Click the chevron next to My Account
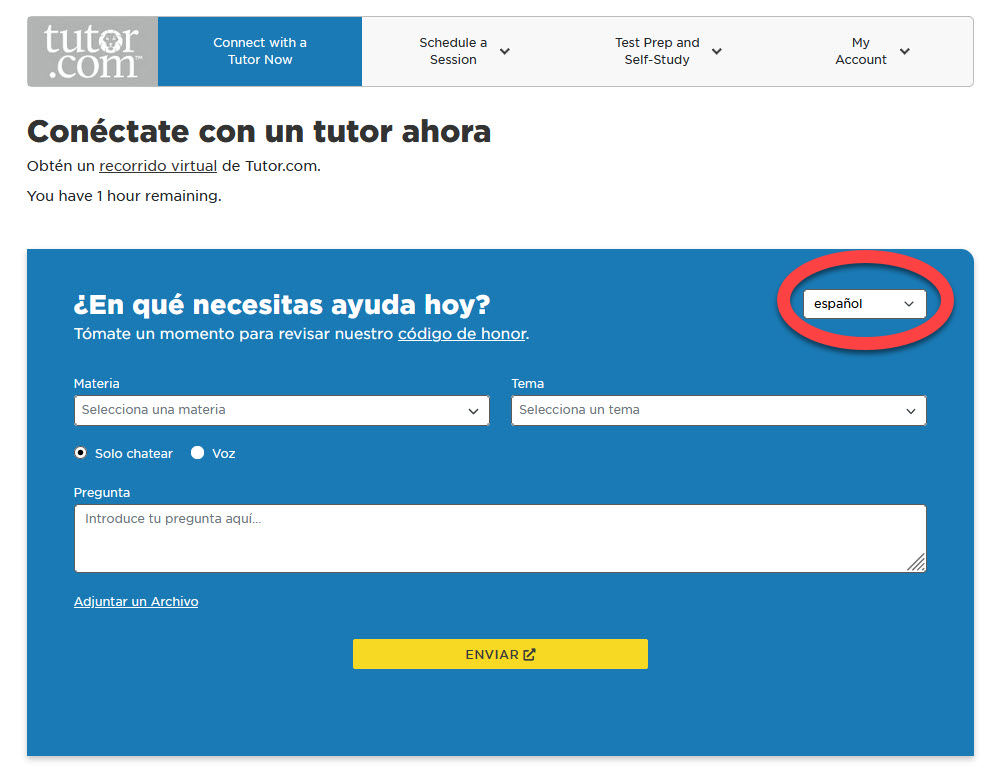This screenshot has width=992, height=772. click(x=904, y=51)
